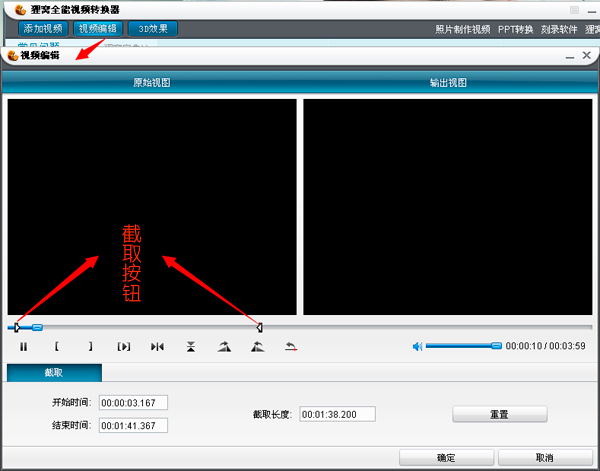
Task: Click 添加视频 in main window
Action: point(43,29)
